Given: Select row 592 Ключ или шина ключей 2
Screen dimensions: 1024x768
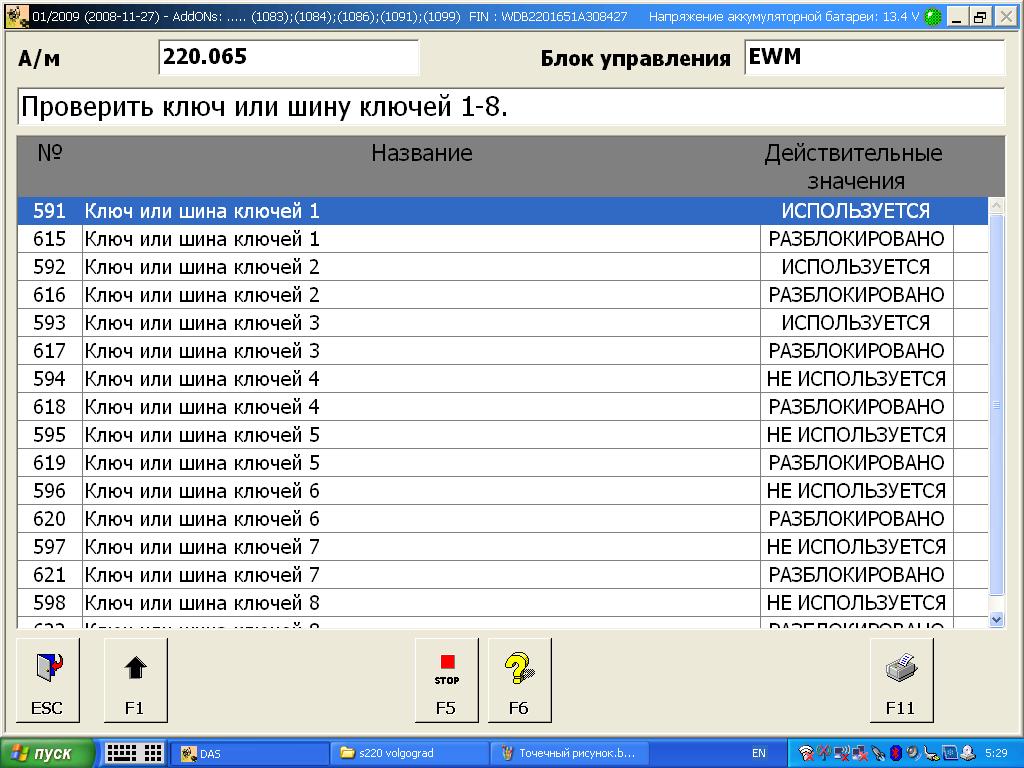Looking at the screenshot, I should [x=503, y=267].
